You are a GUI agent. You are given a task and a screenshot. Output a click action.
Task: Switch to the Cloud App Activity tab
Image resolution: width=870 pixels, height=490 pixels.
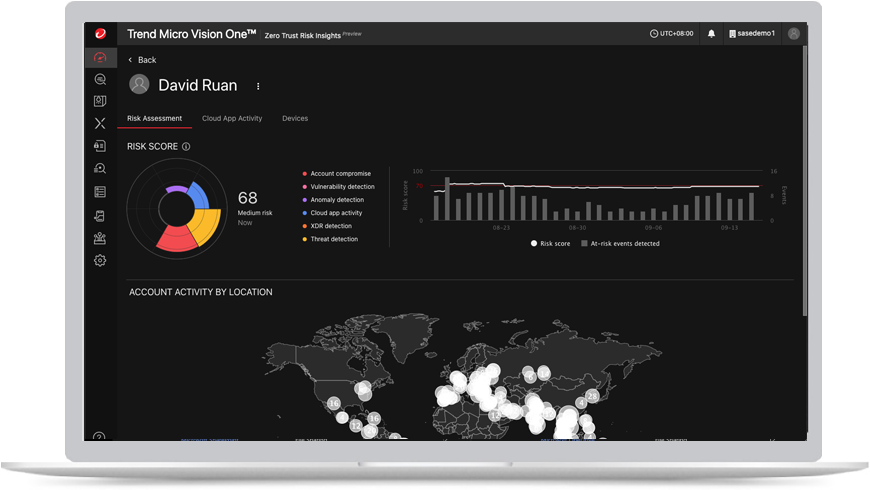232,118
